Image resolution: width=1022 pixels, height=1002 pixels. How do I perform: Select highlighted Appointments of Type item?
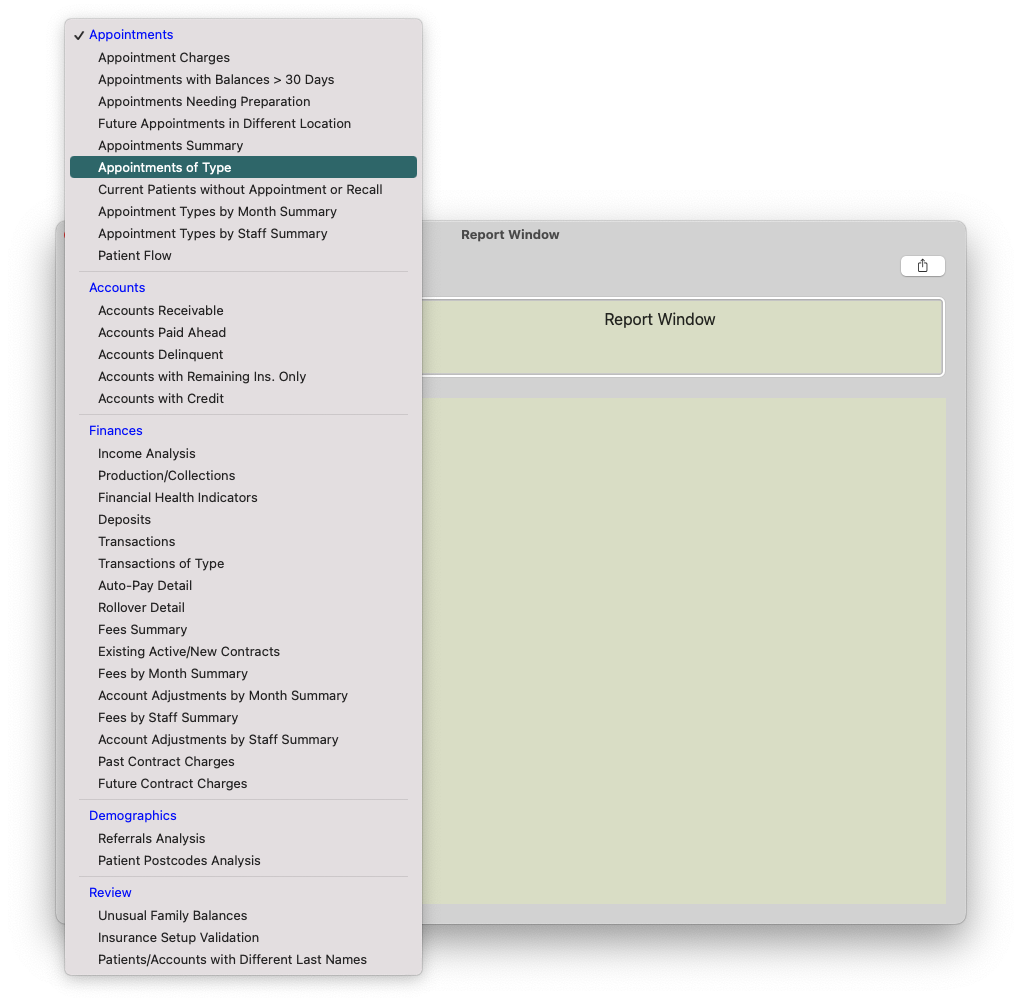tap(243, 168)
